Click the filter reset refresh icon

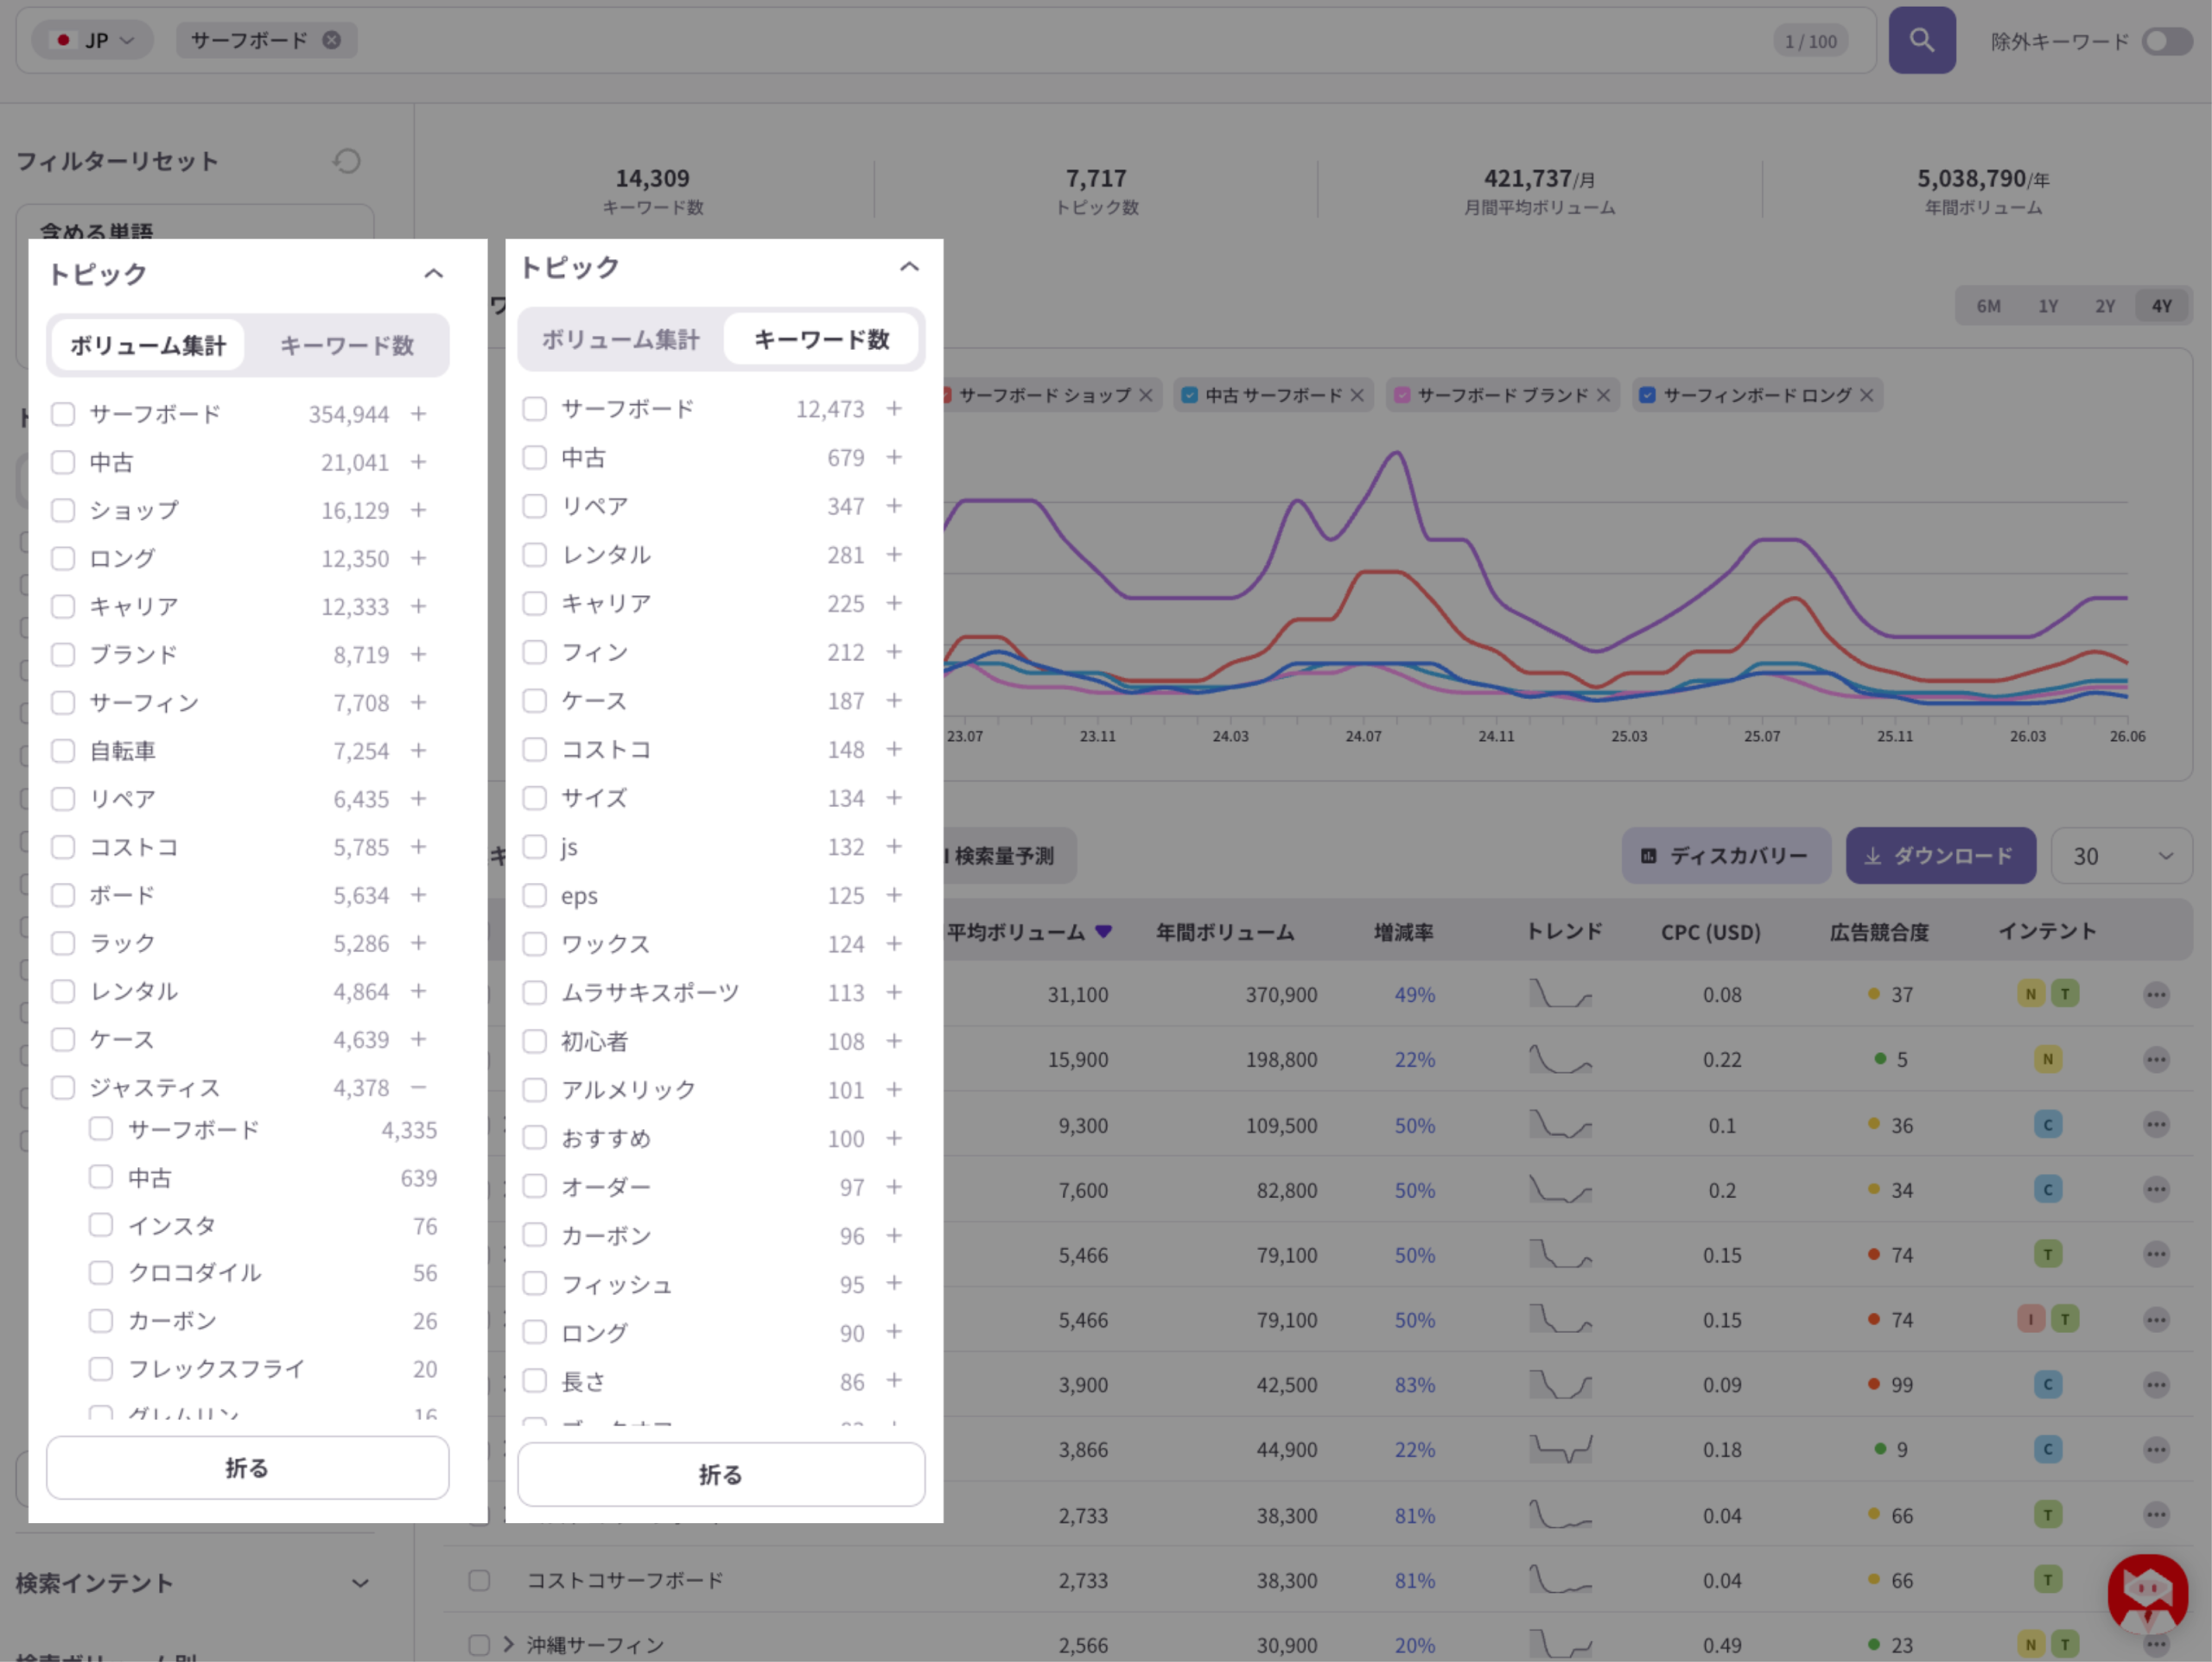click(346, 161)
